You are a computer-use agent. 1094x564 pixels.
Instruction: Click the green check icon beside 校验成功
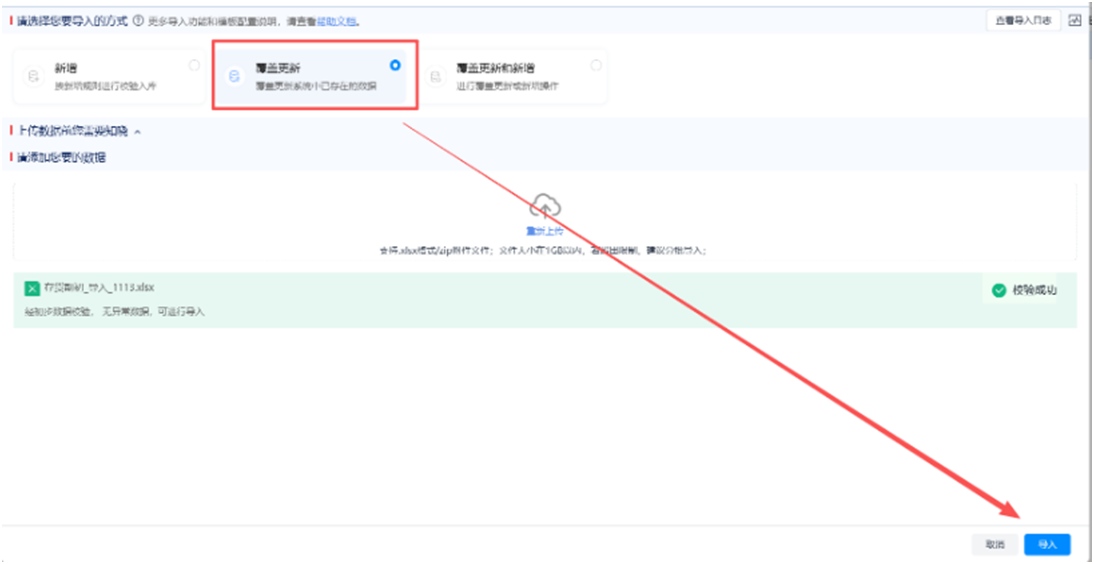tap(999, 290)
